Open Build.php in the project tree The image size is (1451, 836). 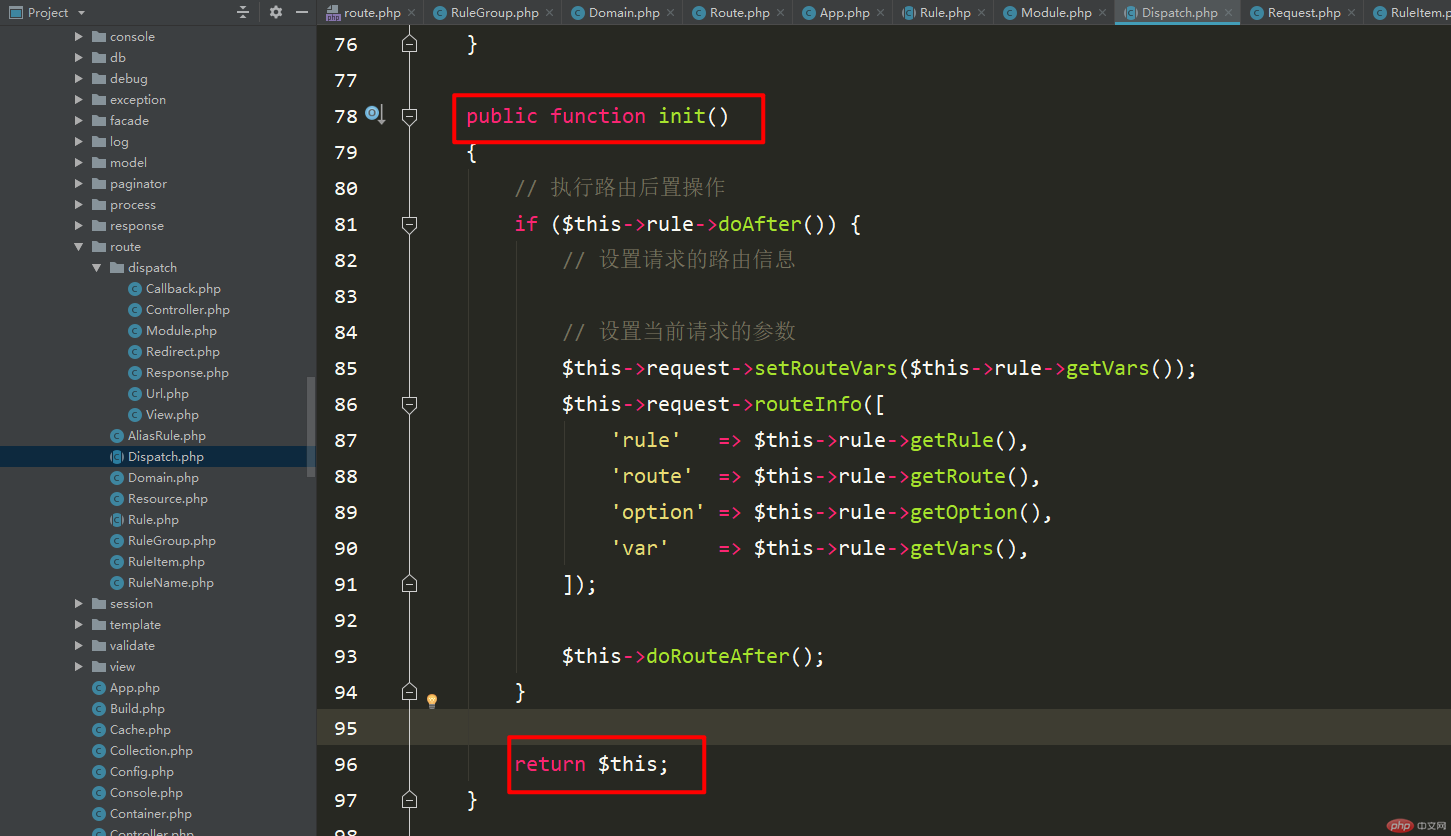click(128, 708)
